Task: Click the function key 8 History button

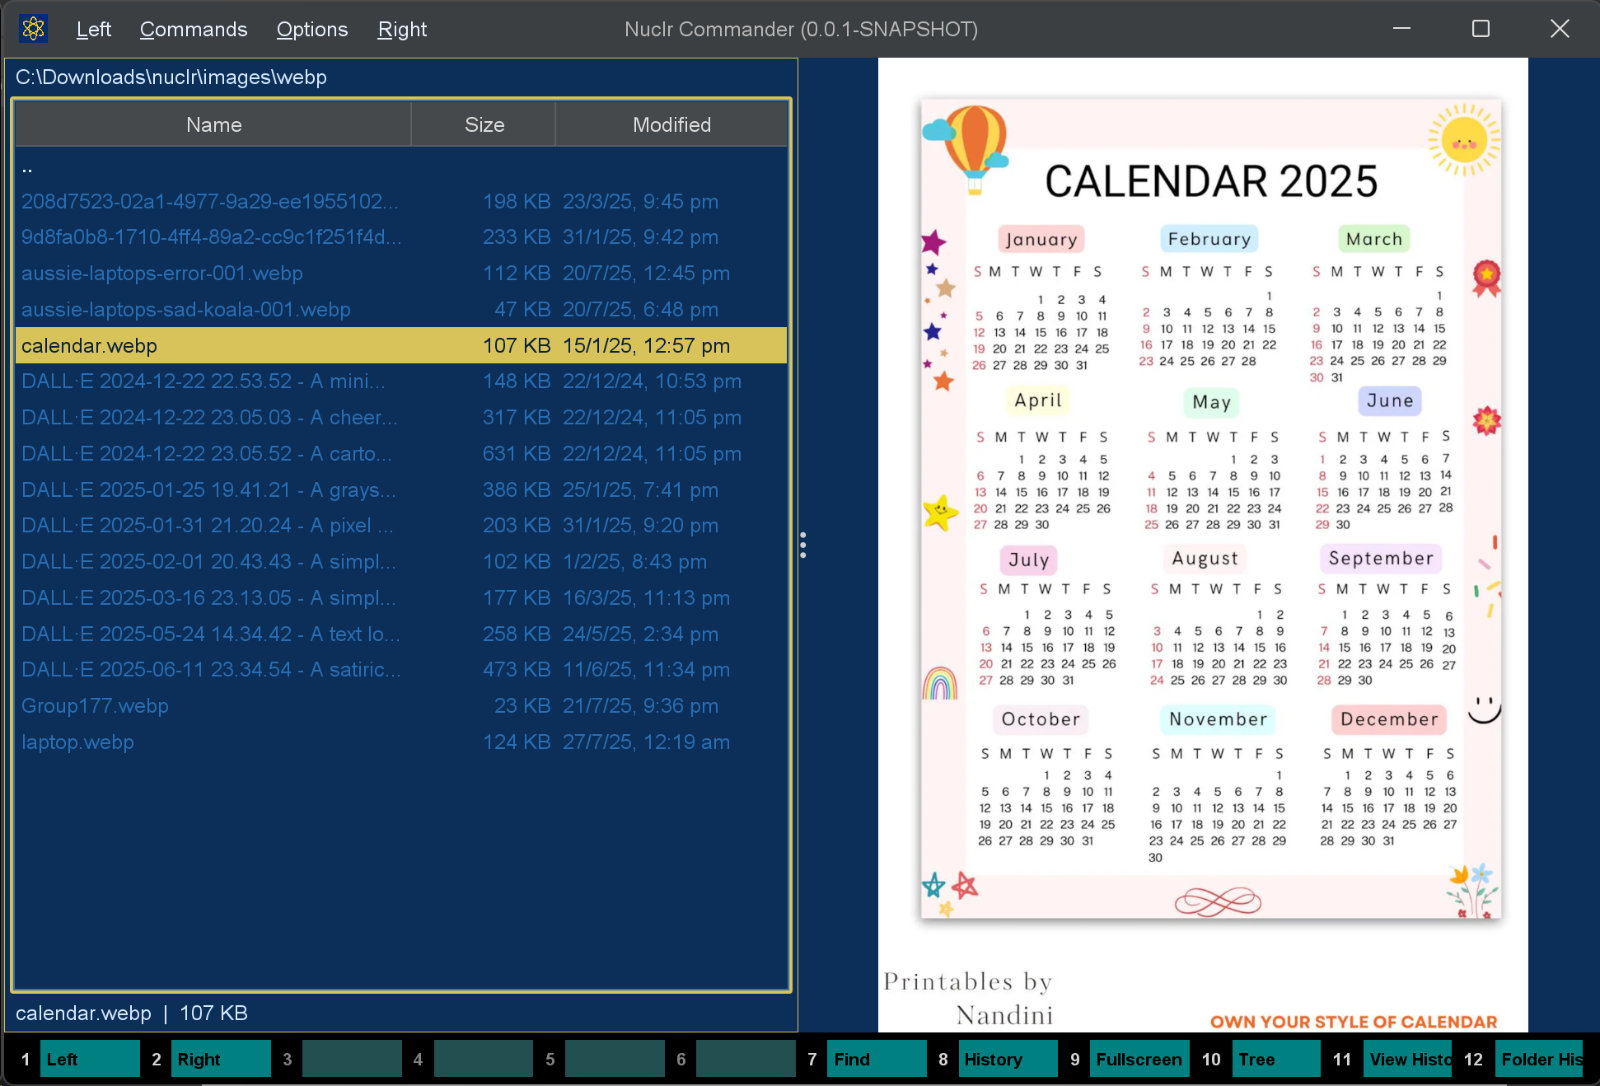Action: tap(1008, 1059)
